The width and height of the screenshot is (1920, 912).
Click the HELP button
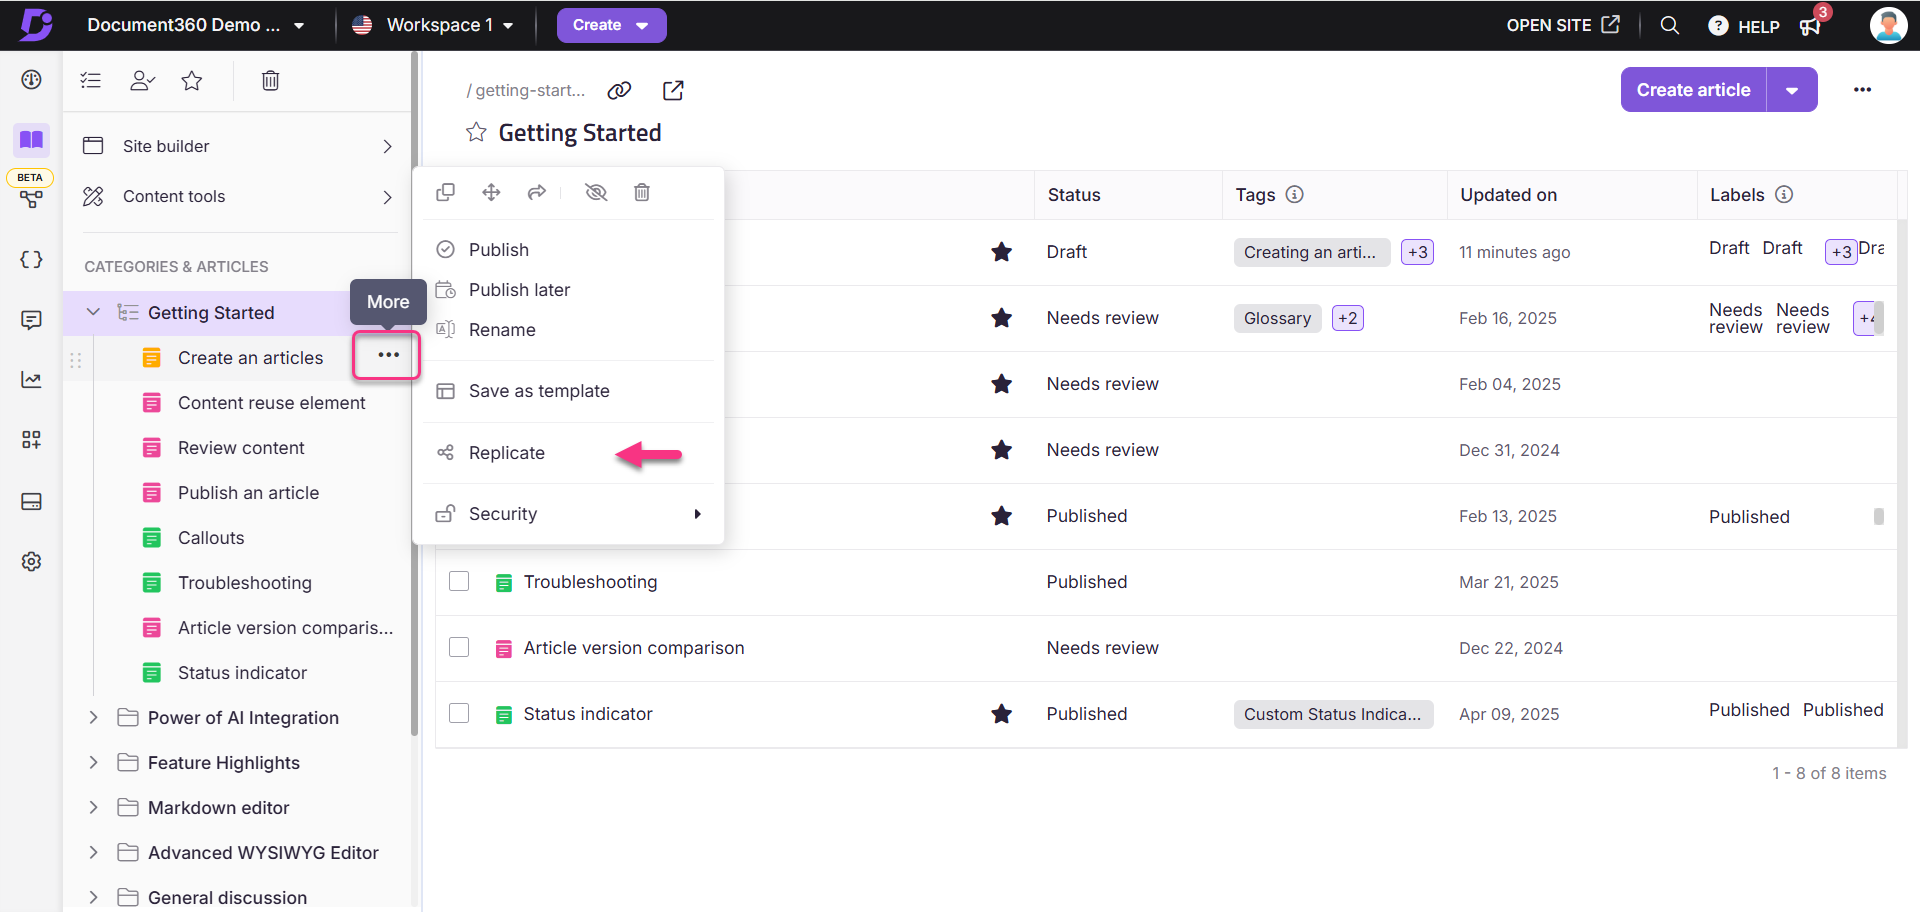pyautogui.click(x=1744, y=26)
